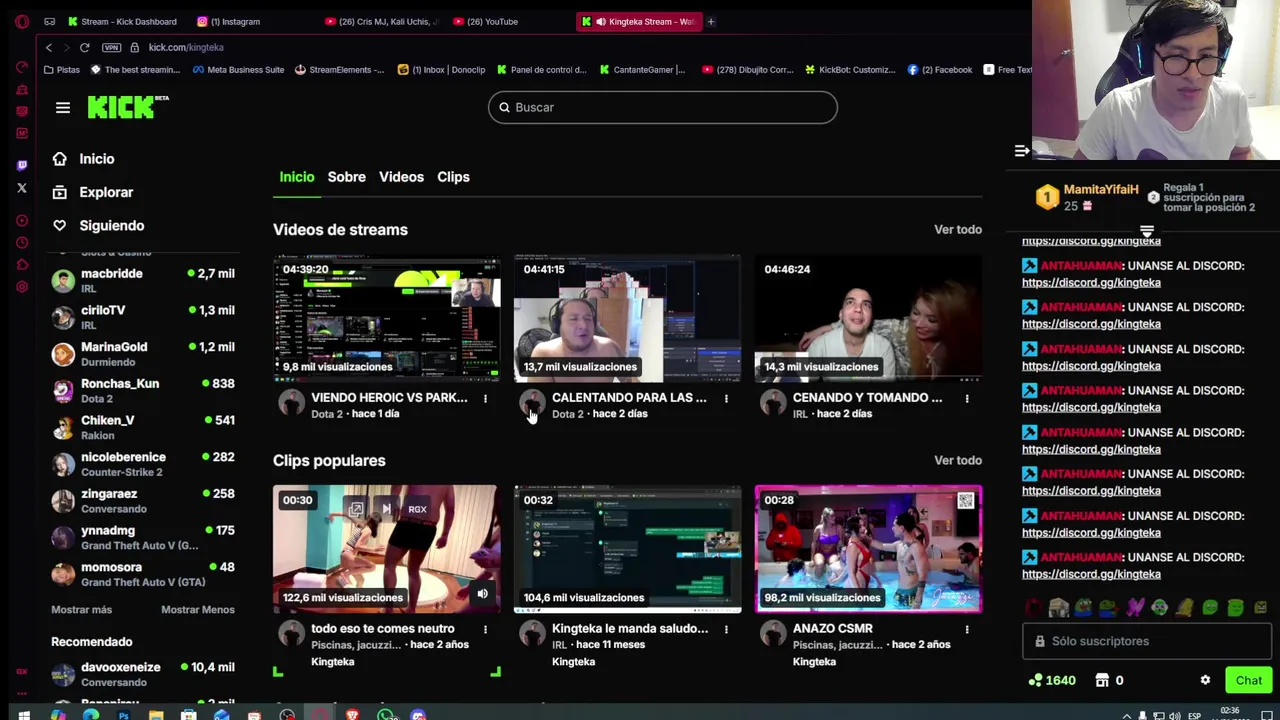Click the green Chat send button
Screen dimensions: 1280x720
1248,681
